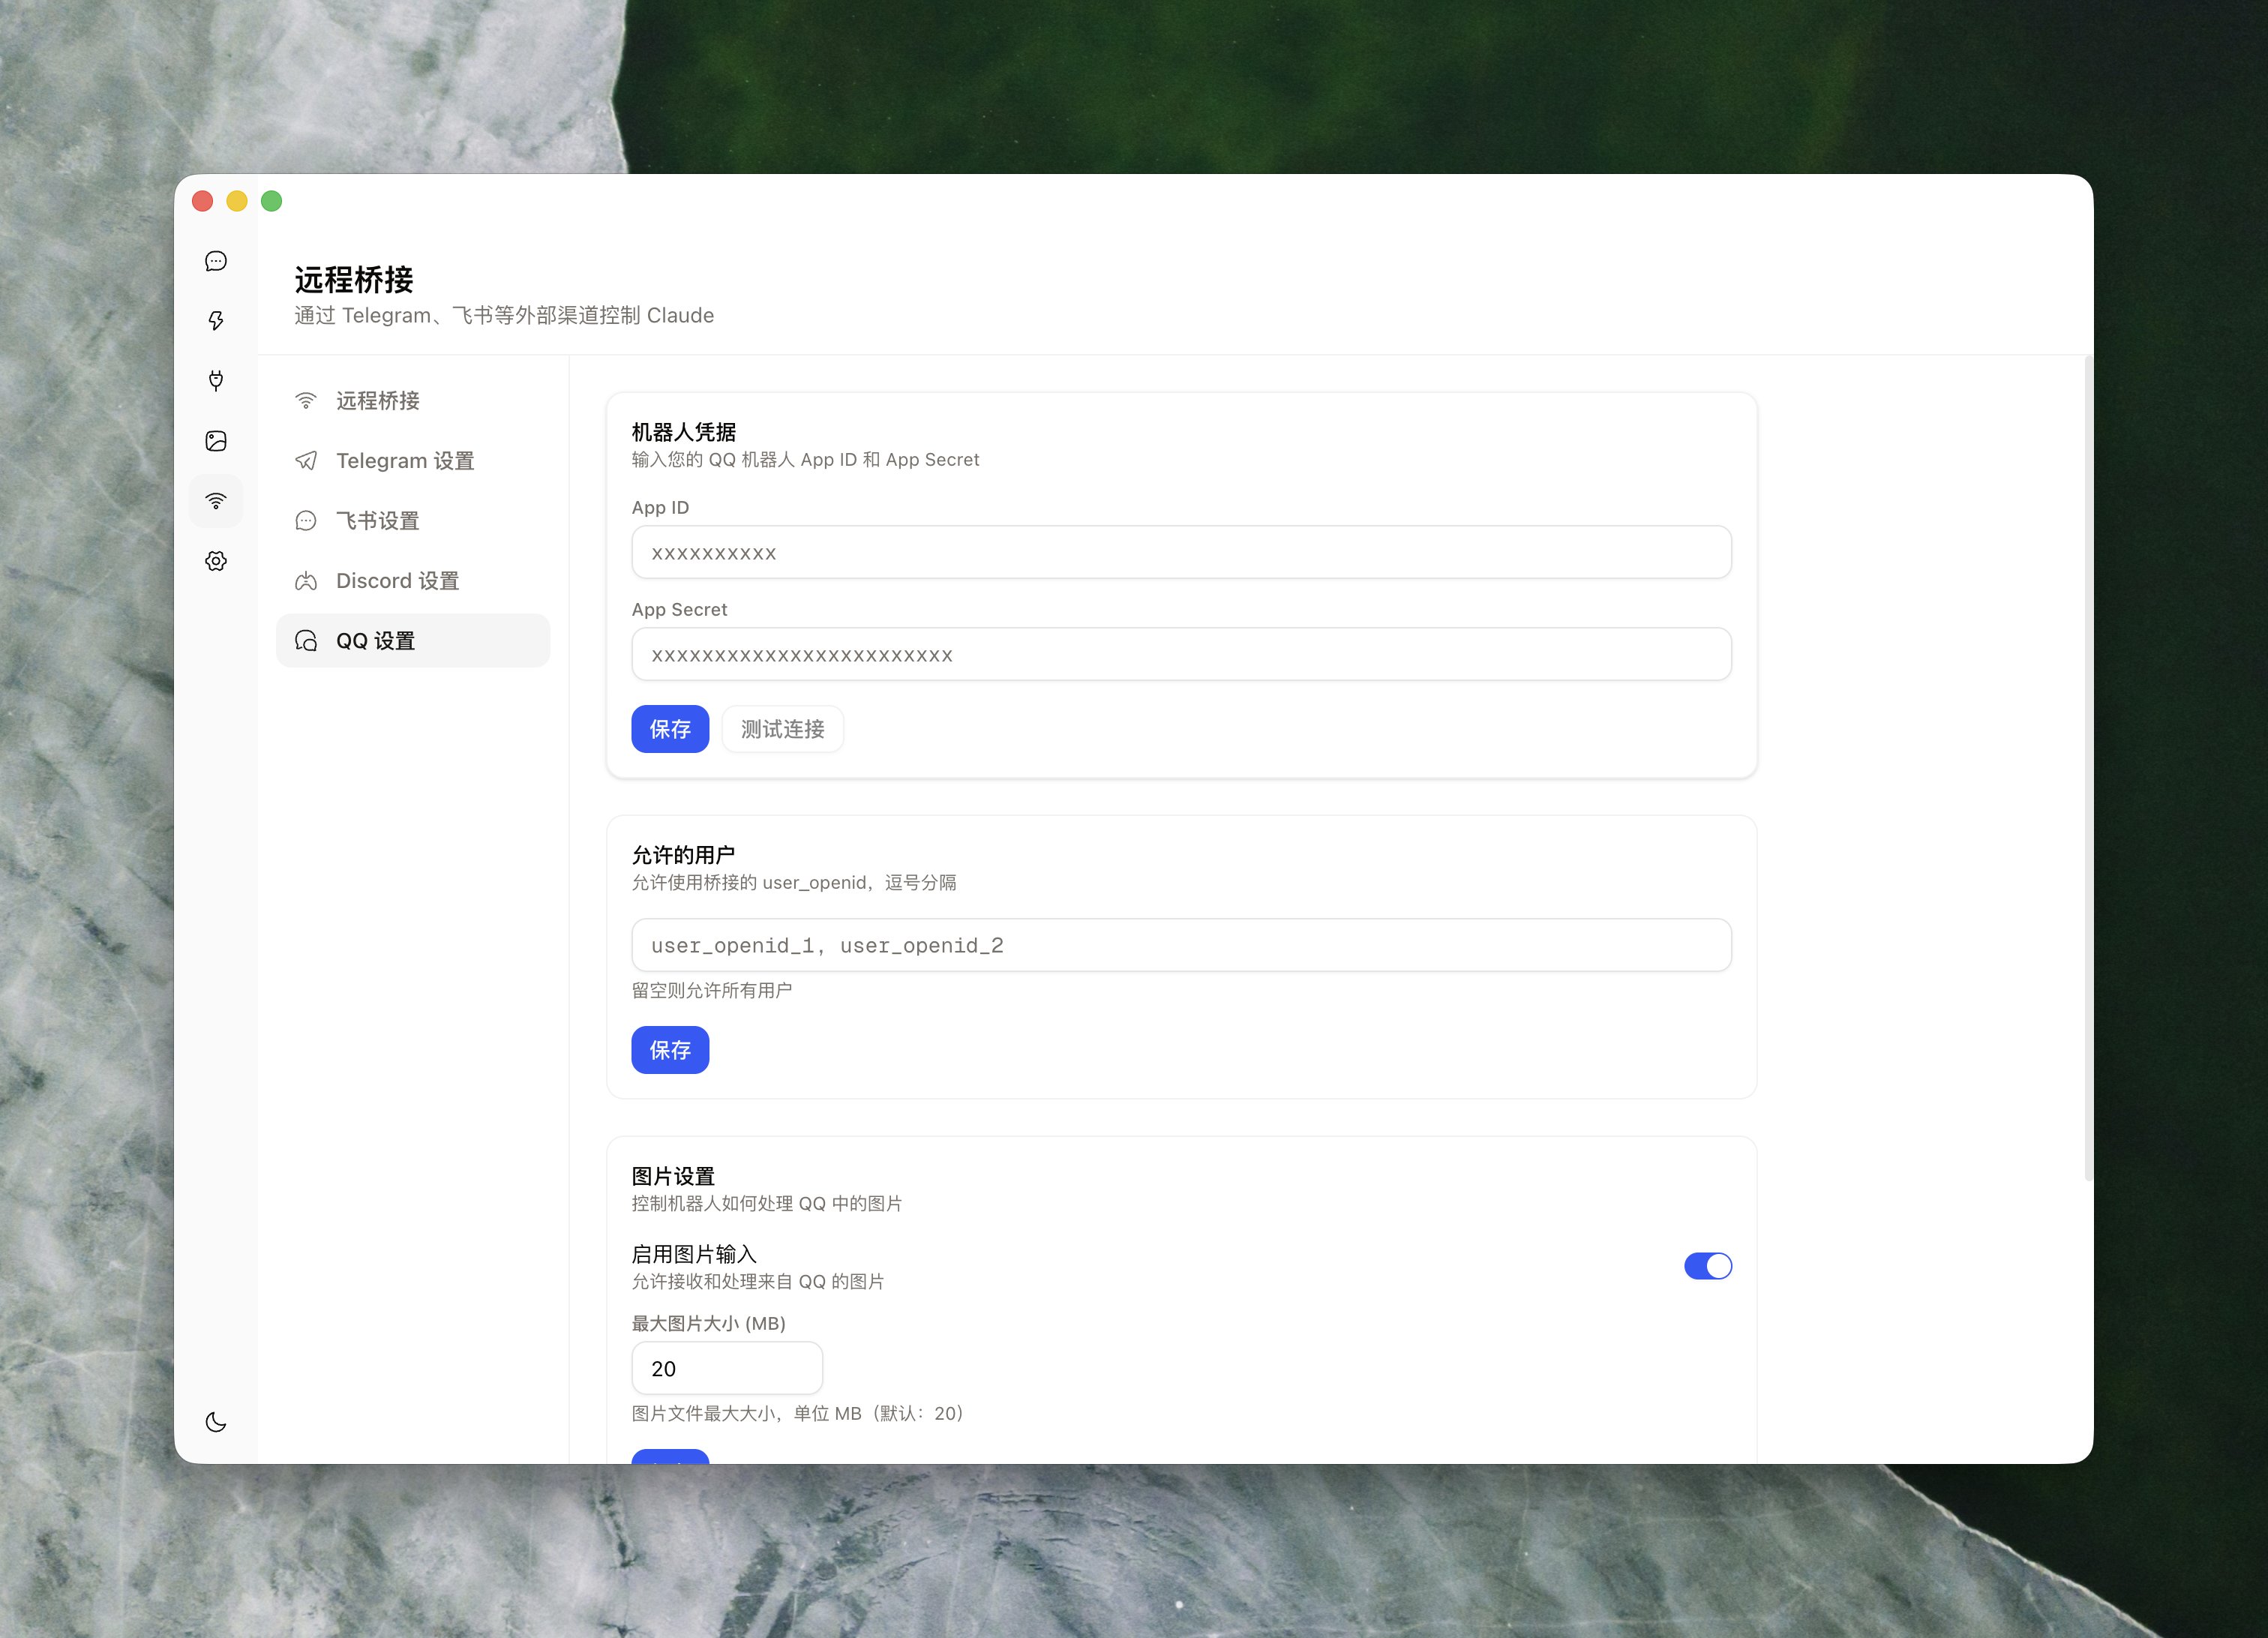Click 保存 under 允许的用户
Image resolution: width=2268 pixels, height=1638 pixels.
(x=670, y=1050)
